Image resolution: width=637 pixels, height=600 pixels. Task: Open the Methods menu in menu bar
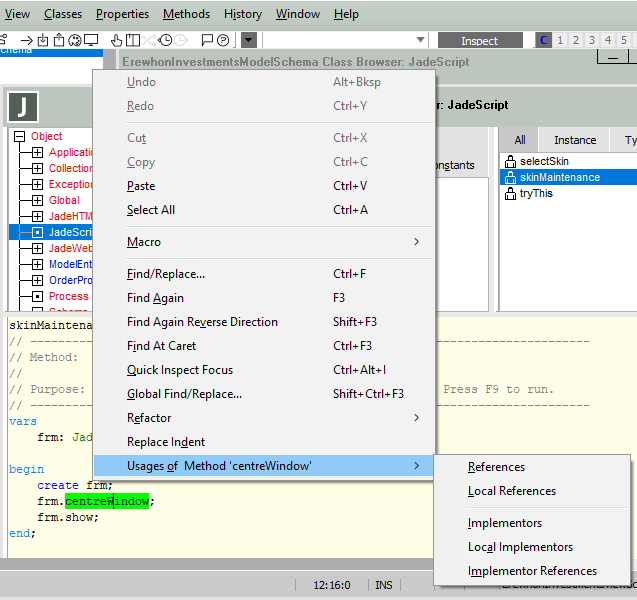[x=186, y=14]
